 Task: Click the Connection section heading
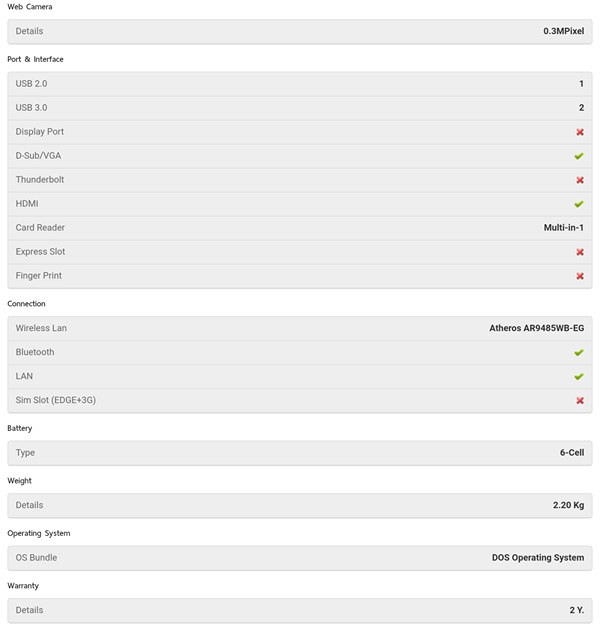tap(26, 303)
